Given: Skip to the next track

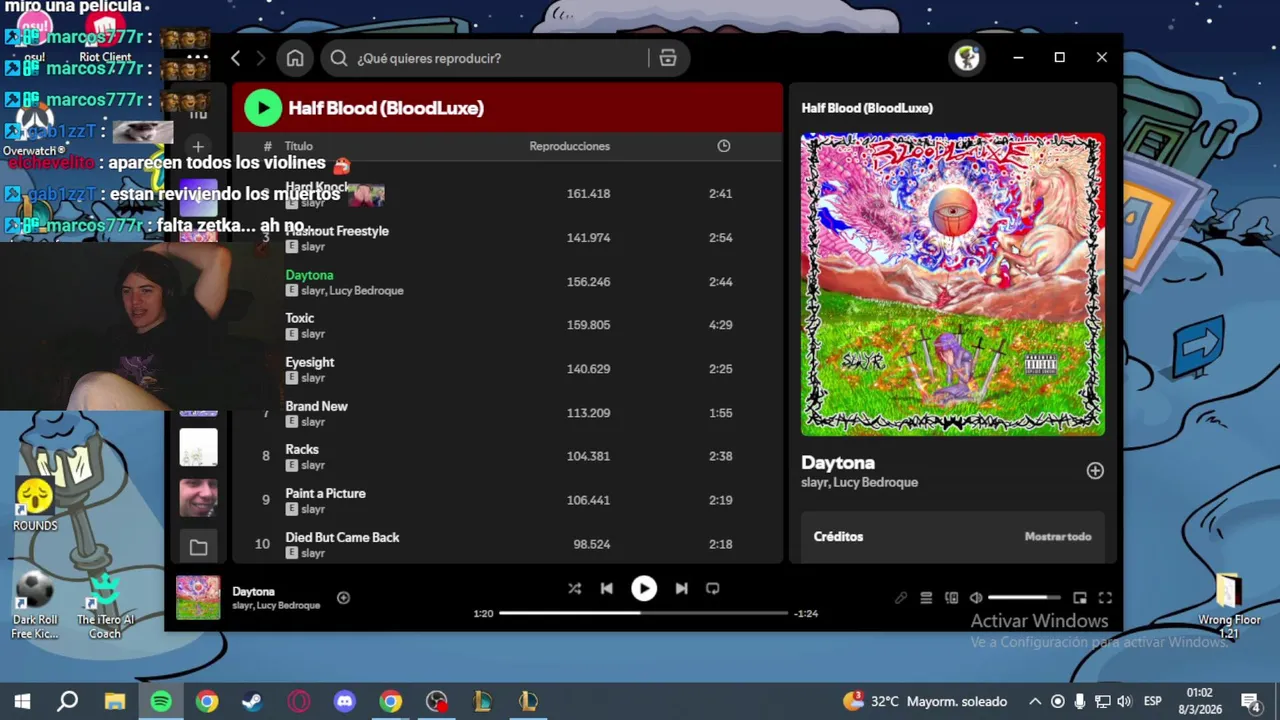Looking at the screenshot, I should pyautogui.click(x=681, y=589).
